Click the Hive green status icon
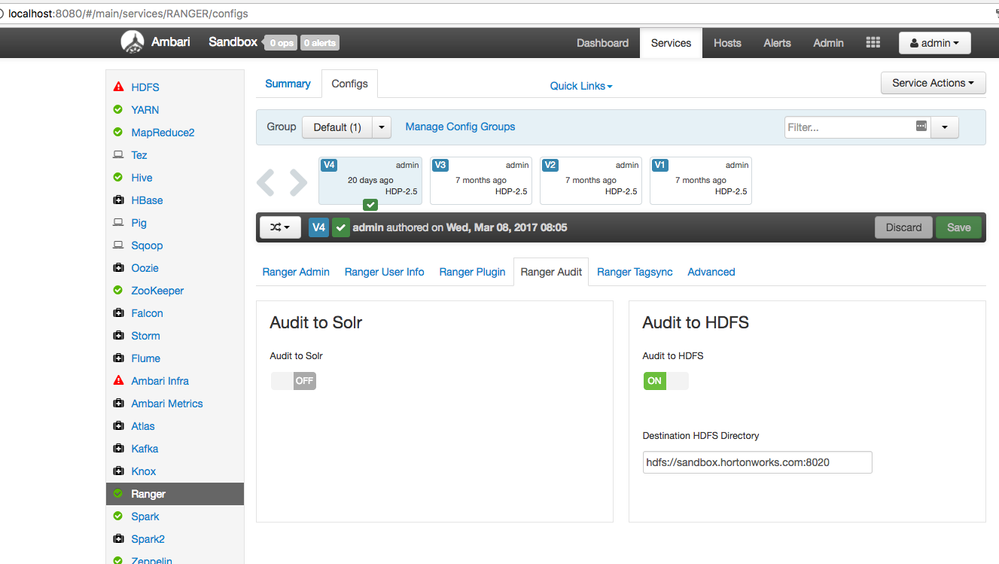 [118, 177]
